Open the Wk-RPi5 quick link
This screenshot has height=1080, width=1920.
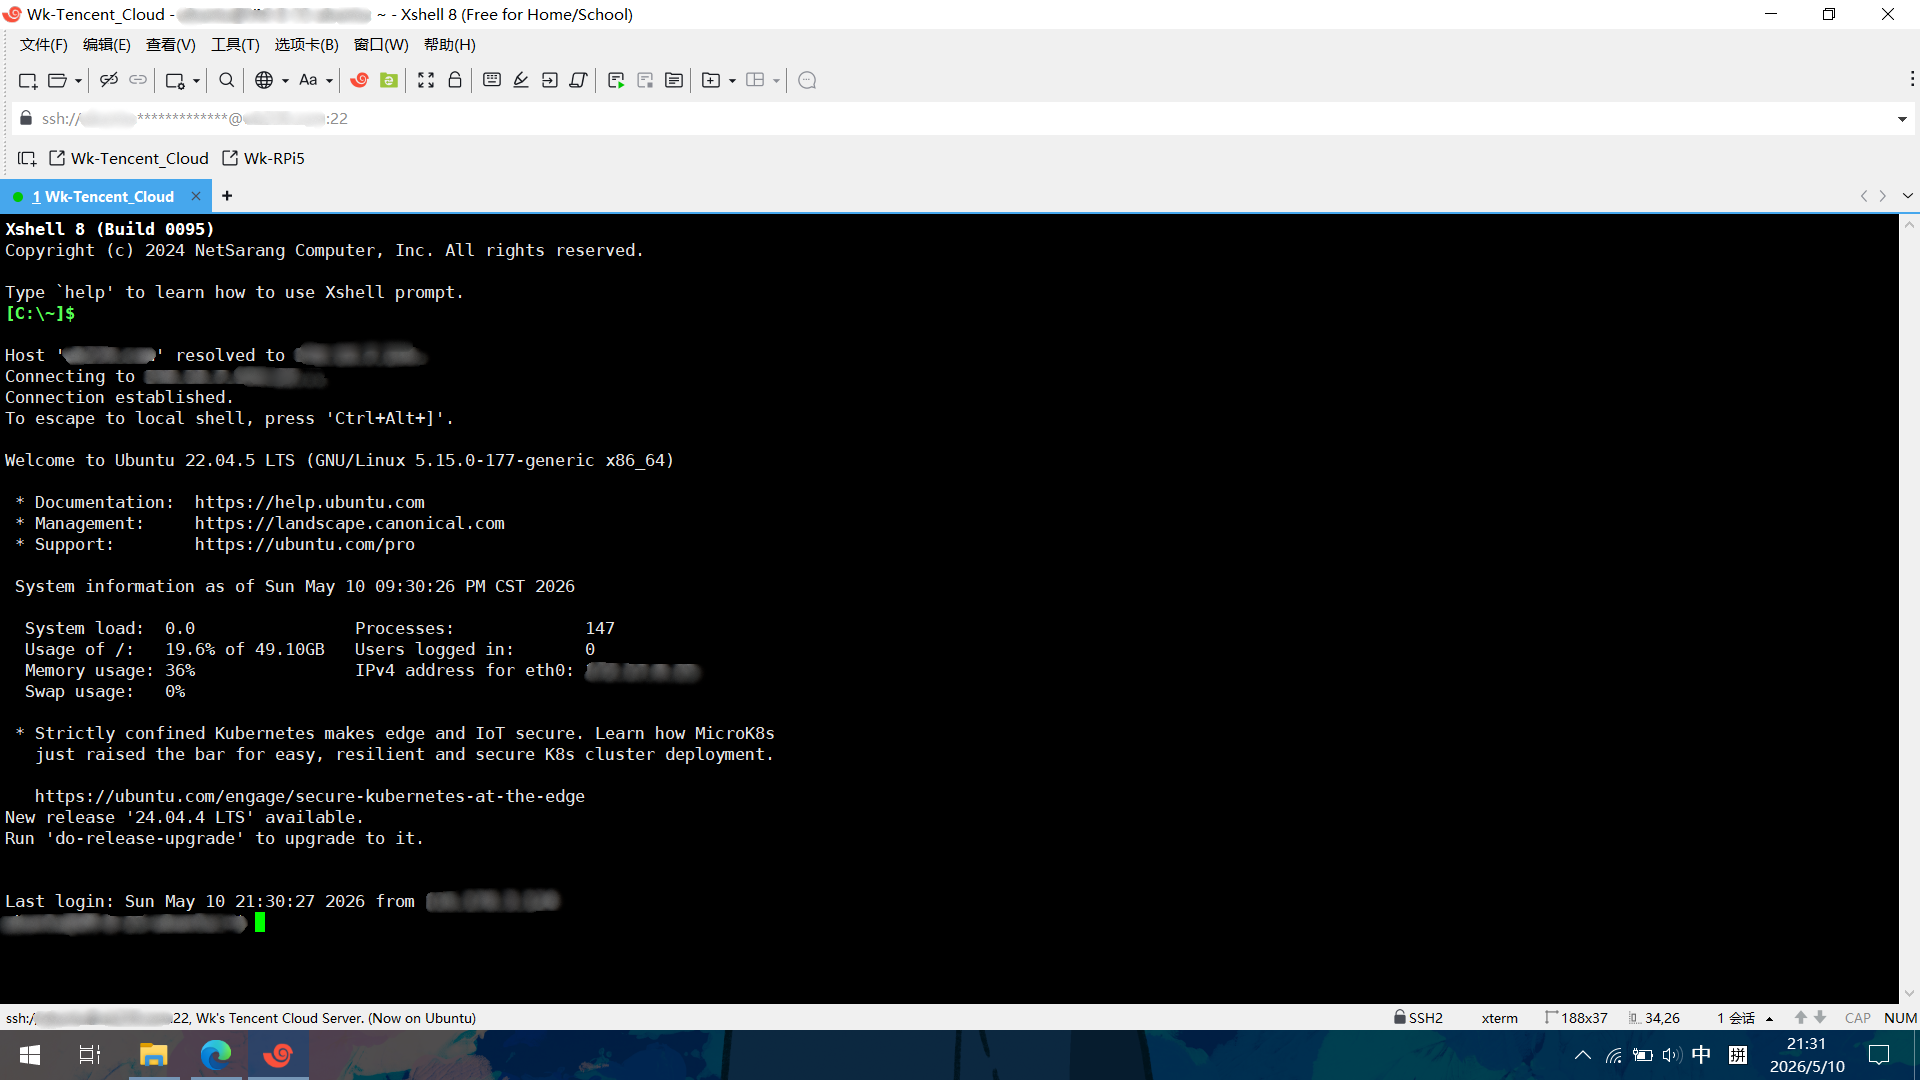263,158
